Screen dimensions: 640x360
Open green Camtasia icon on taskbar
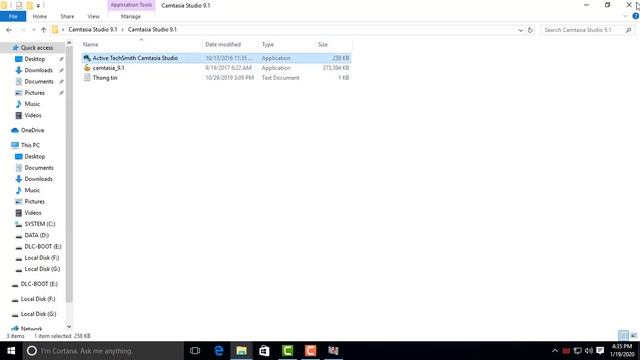tap(287, 351)
